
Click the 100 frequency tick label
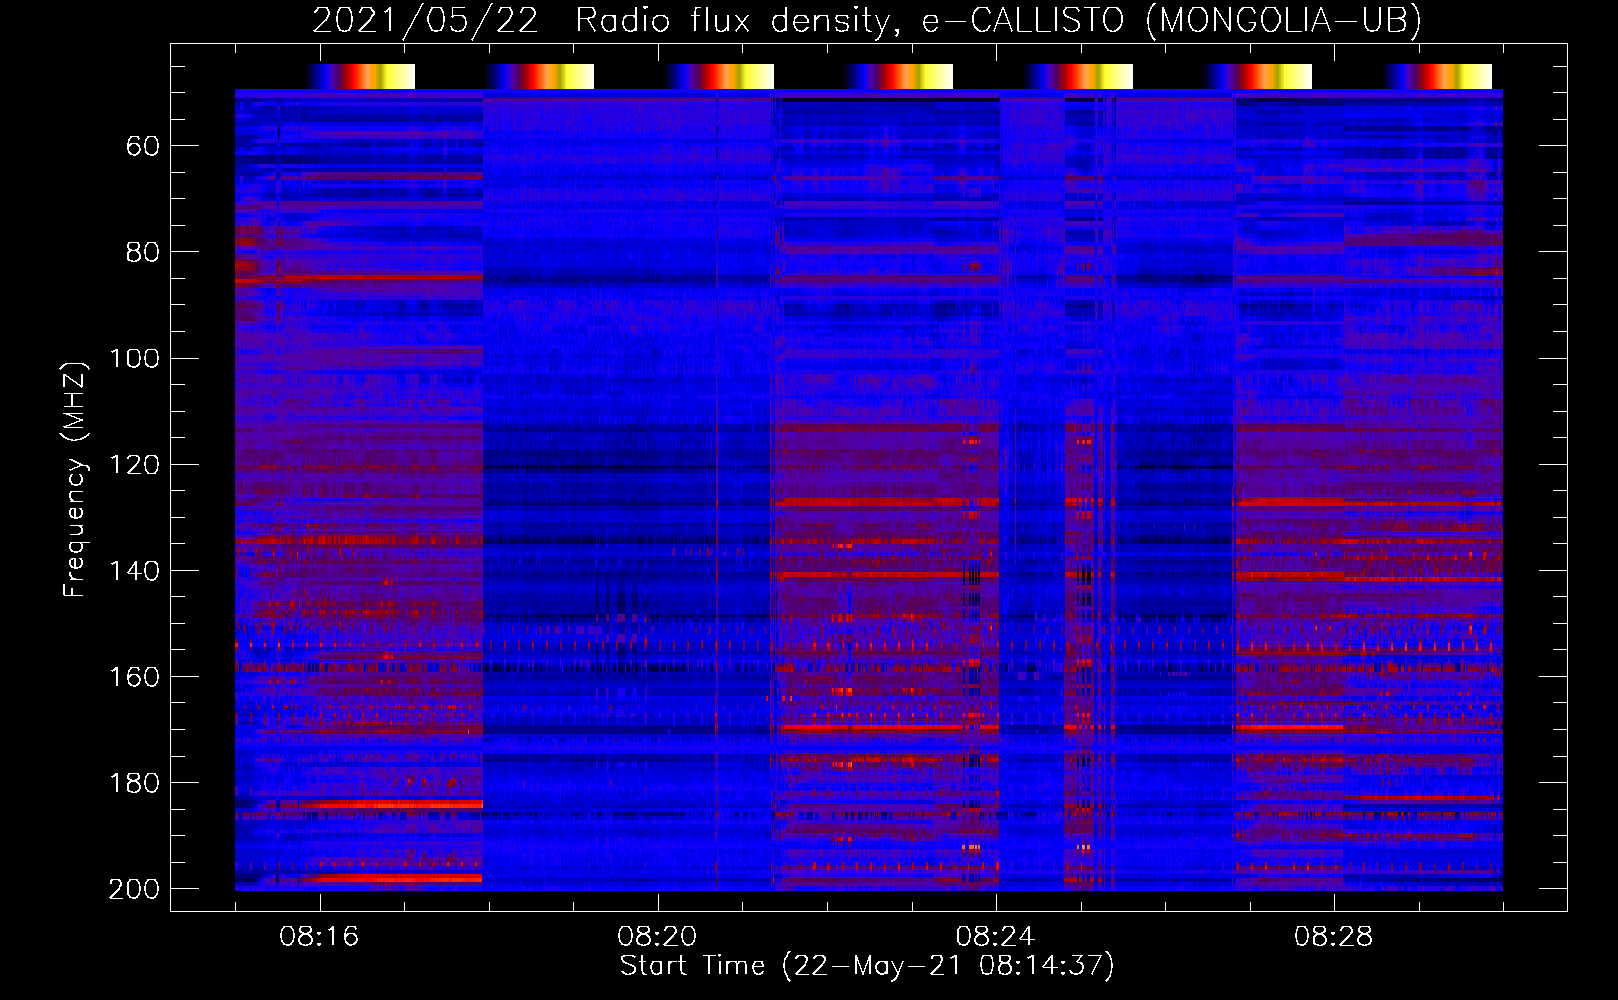[x=134, y=358]
